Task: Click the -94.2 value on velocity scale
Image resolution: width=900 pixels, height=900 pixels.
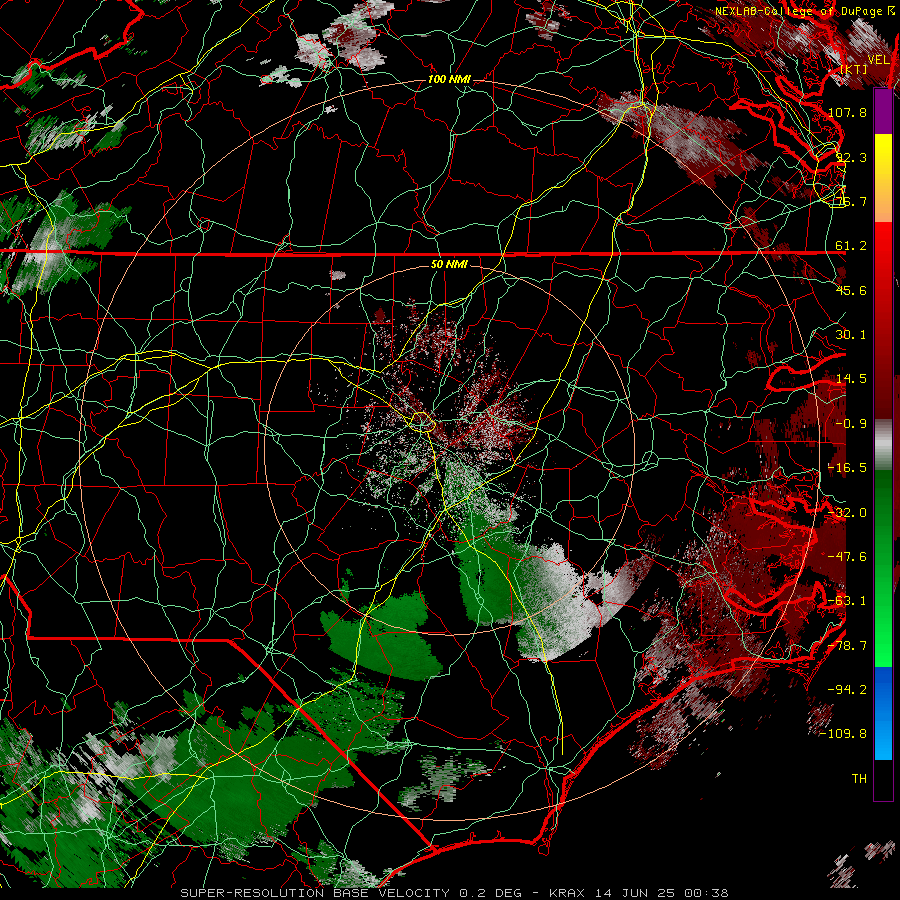Action: (847, 690)
